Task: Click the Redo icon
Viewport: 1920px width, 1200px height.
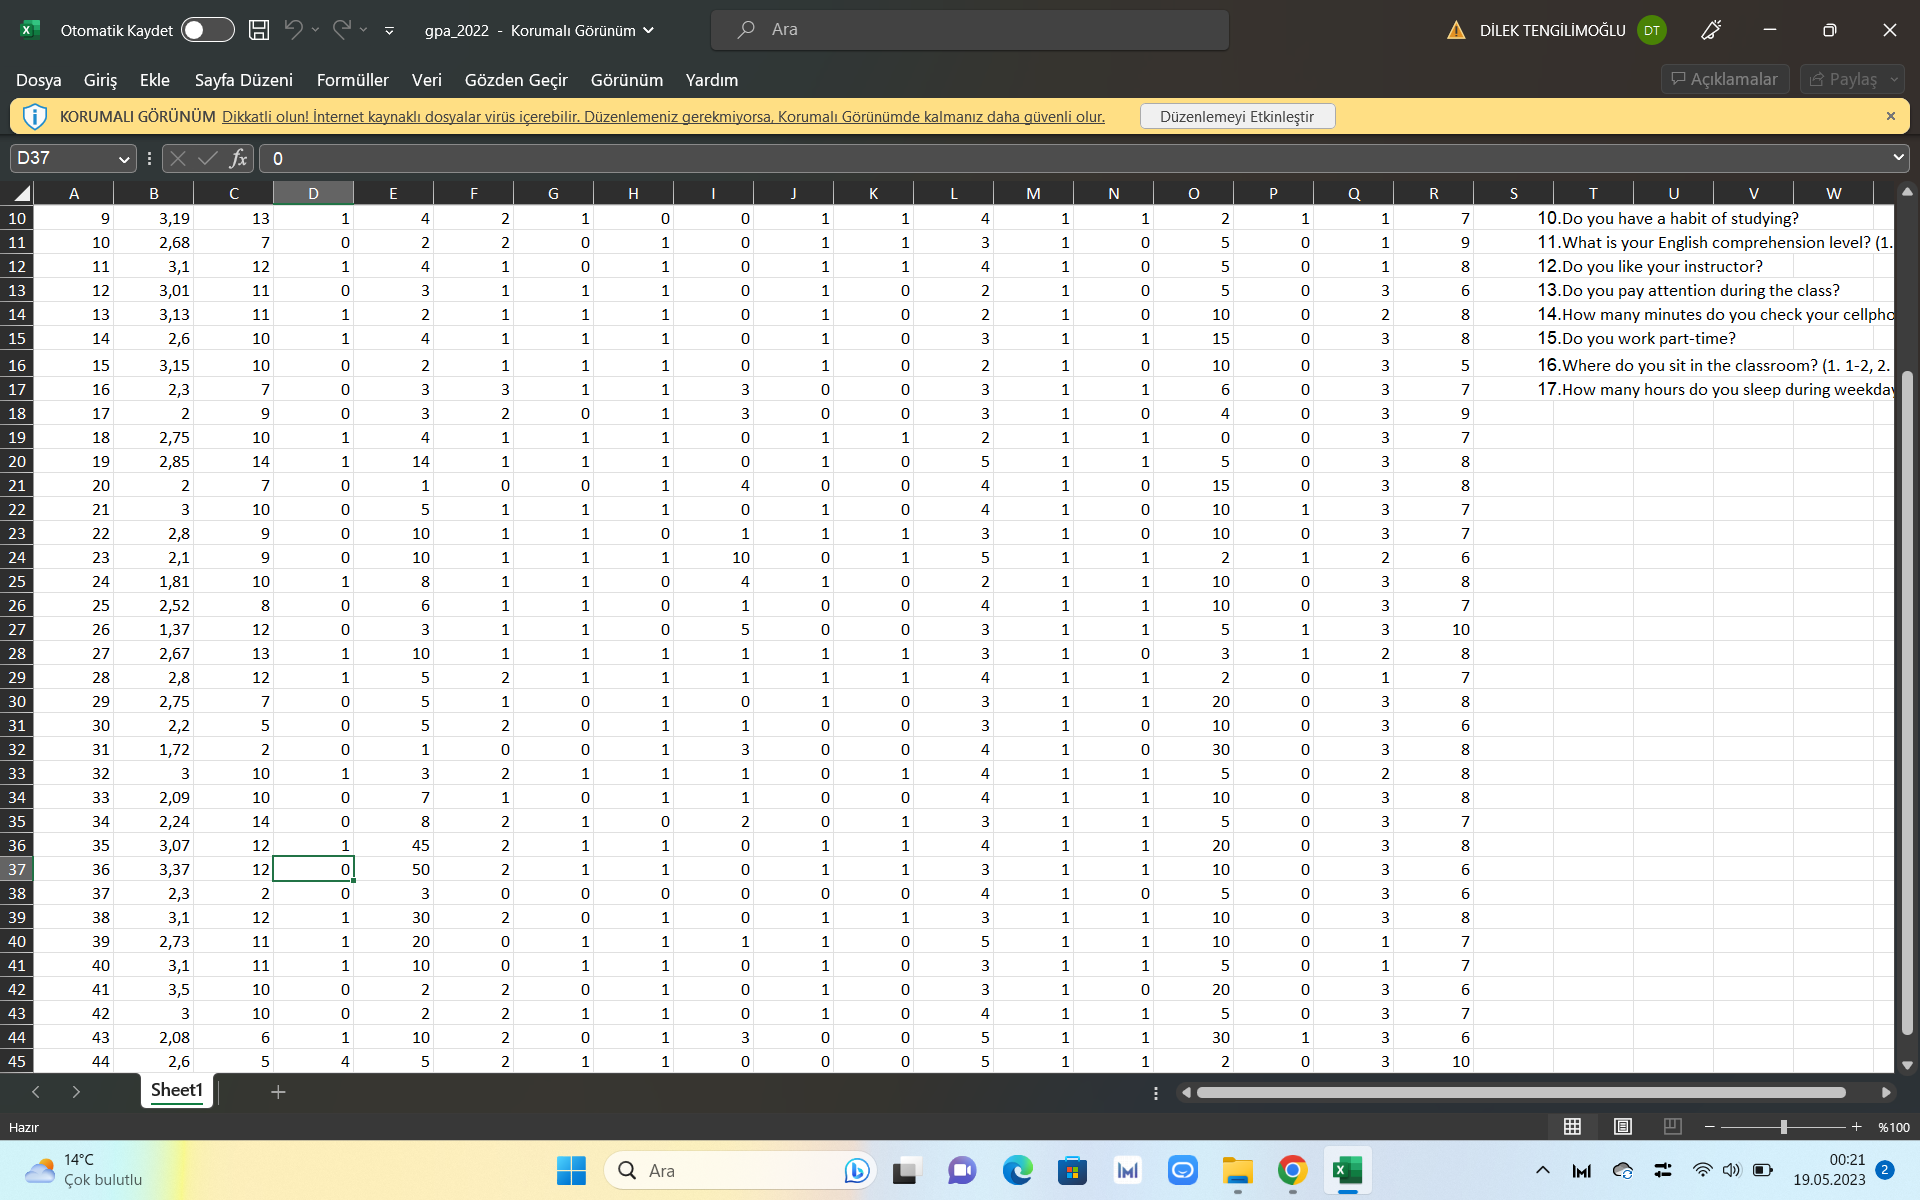Action: (340, 29)
